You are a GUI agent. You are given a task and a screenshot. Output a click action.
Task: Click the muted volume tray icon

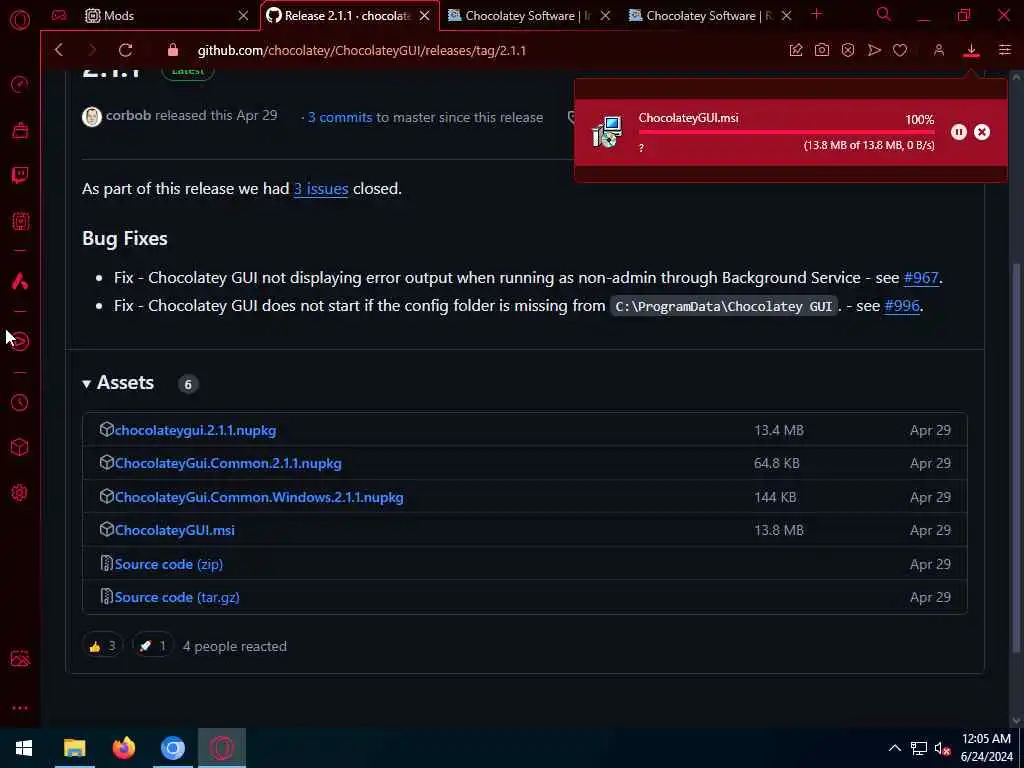[x=942, y=748]
